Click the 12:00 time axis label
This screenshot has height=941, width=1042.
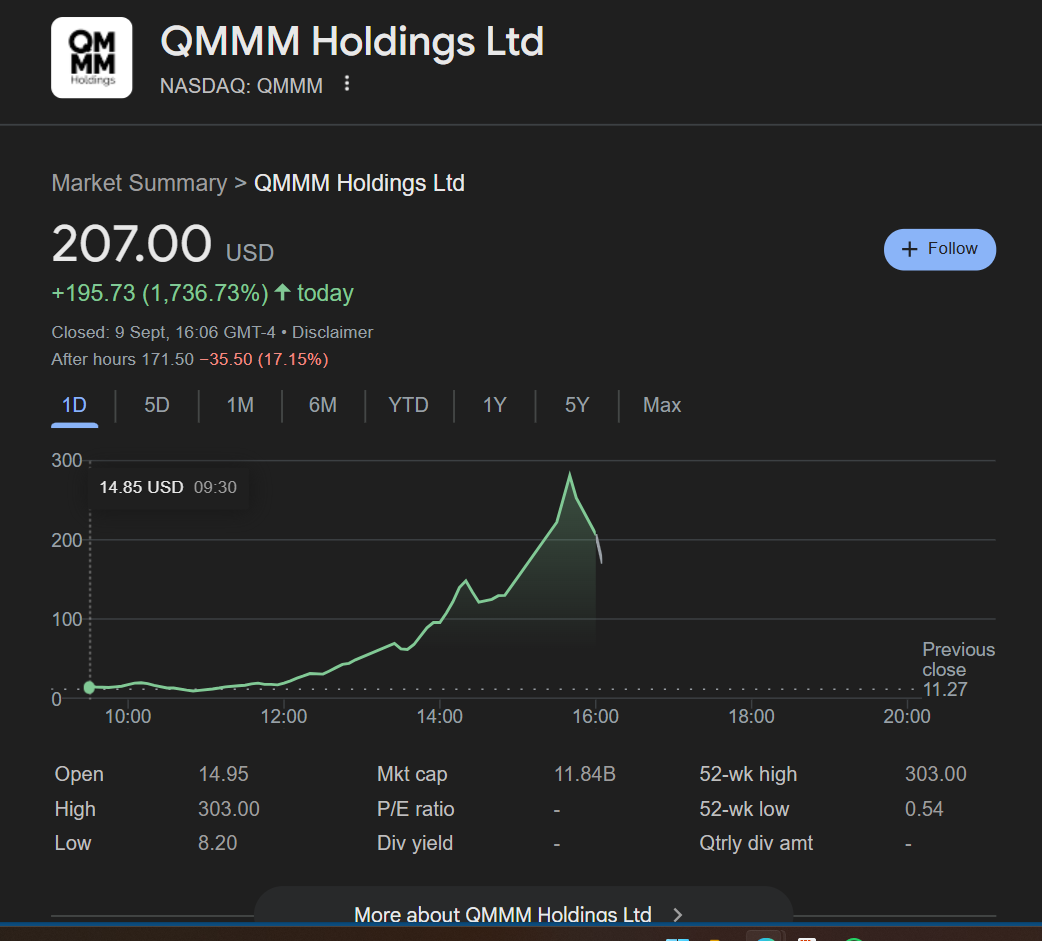click(284, 716)
